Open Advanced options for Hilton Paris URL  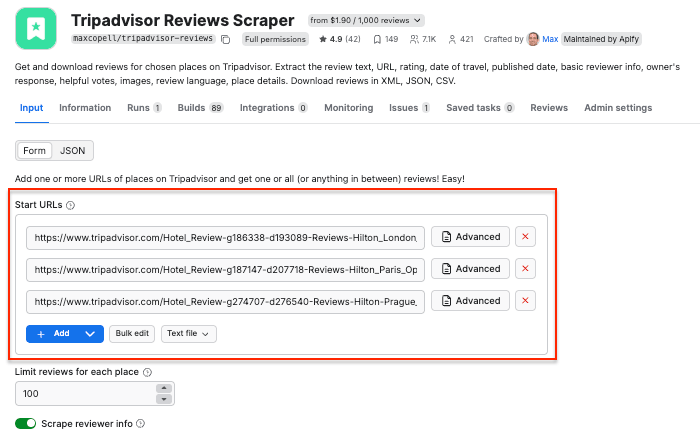click(x=470, y=269)
